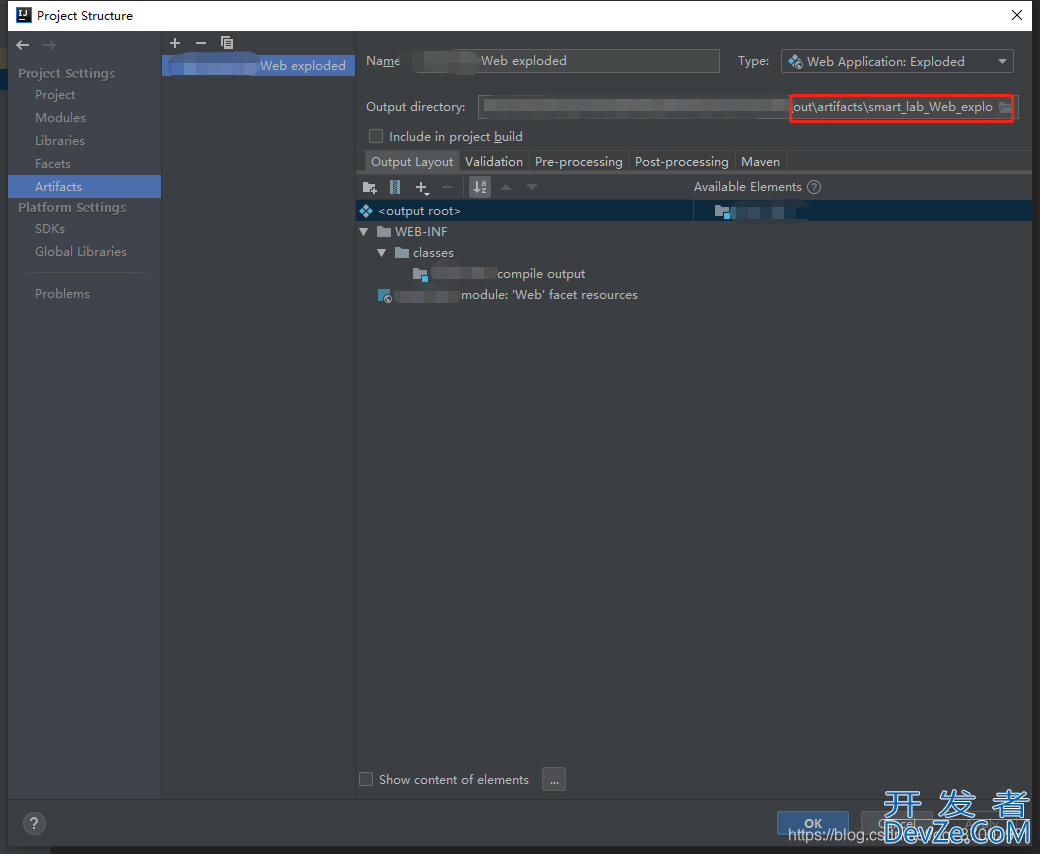Image resolution: width=1040 pixels, height=854 pixels.
Task: Open the Type dropdown
Action: 897,62
